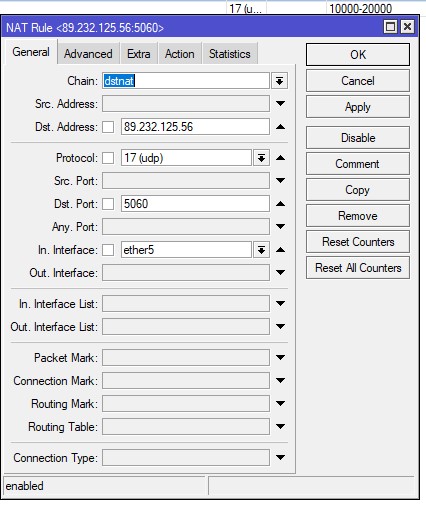Click the Cancel button

click(x=358, y=81)
